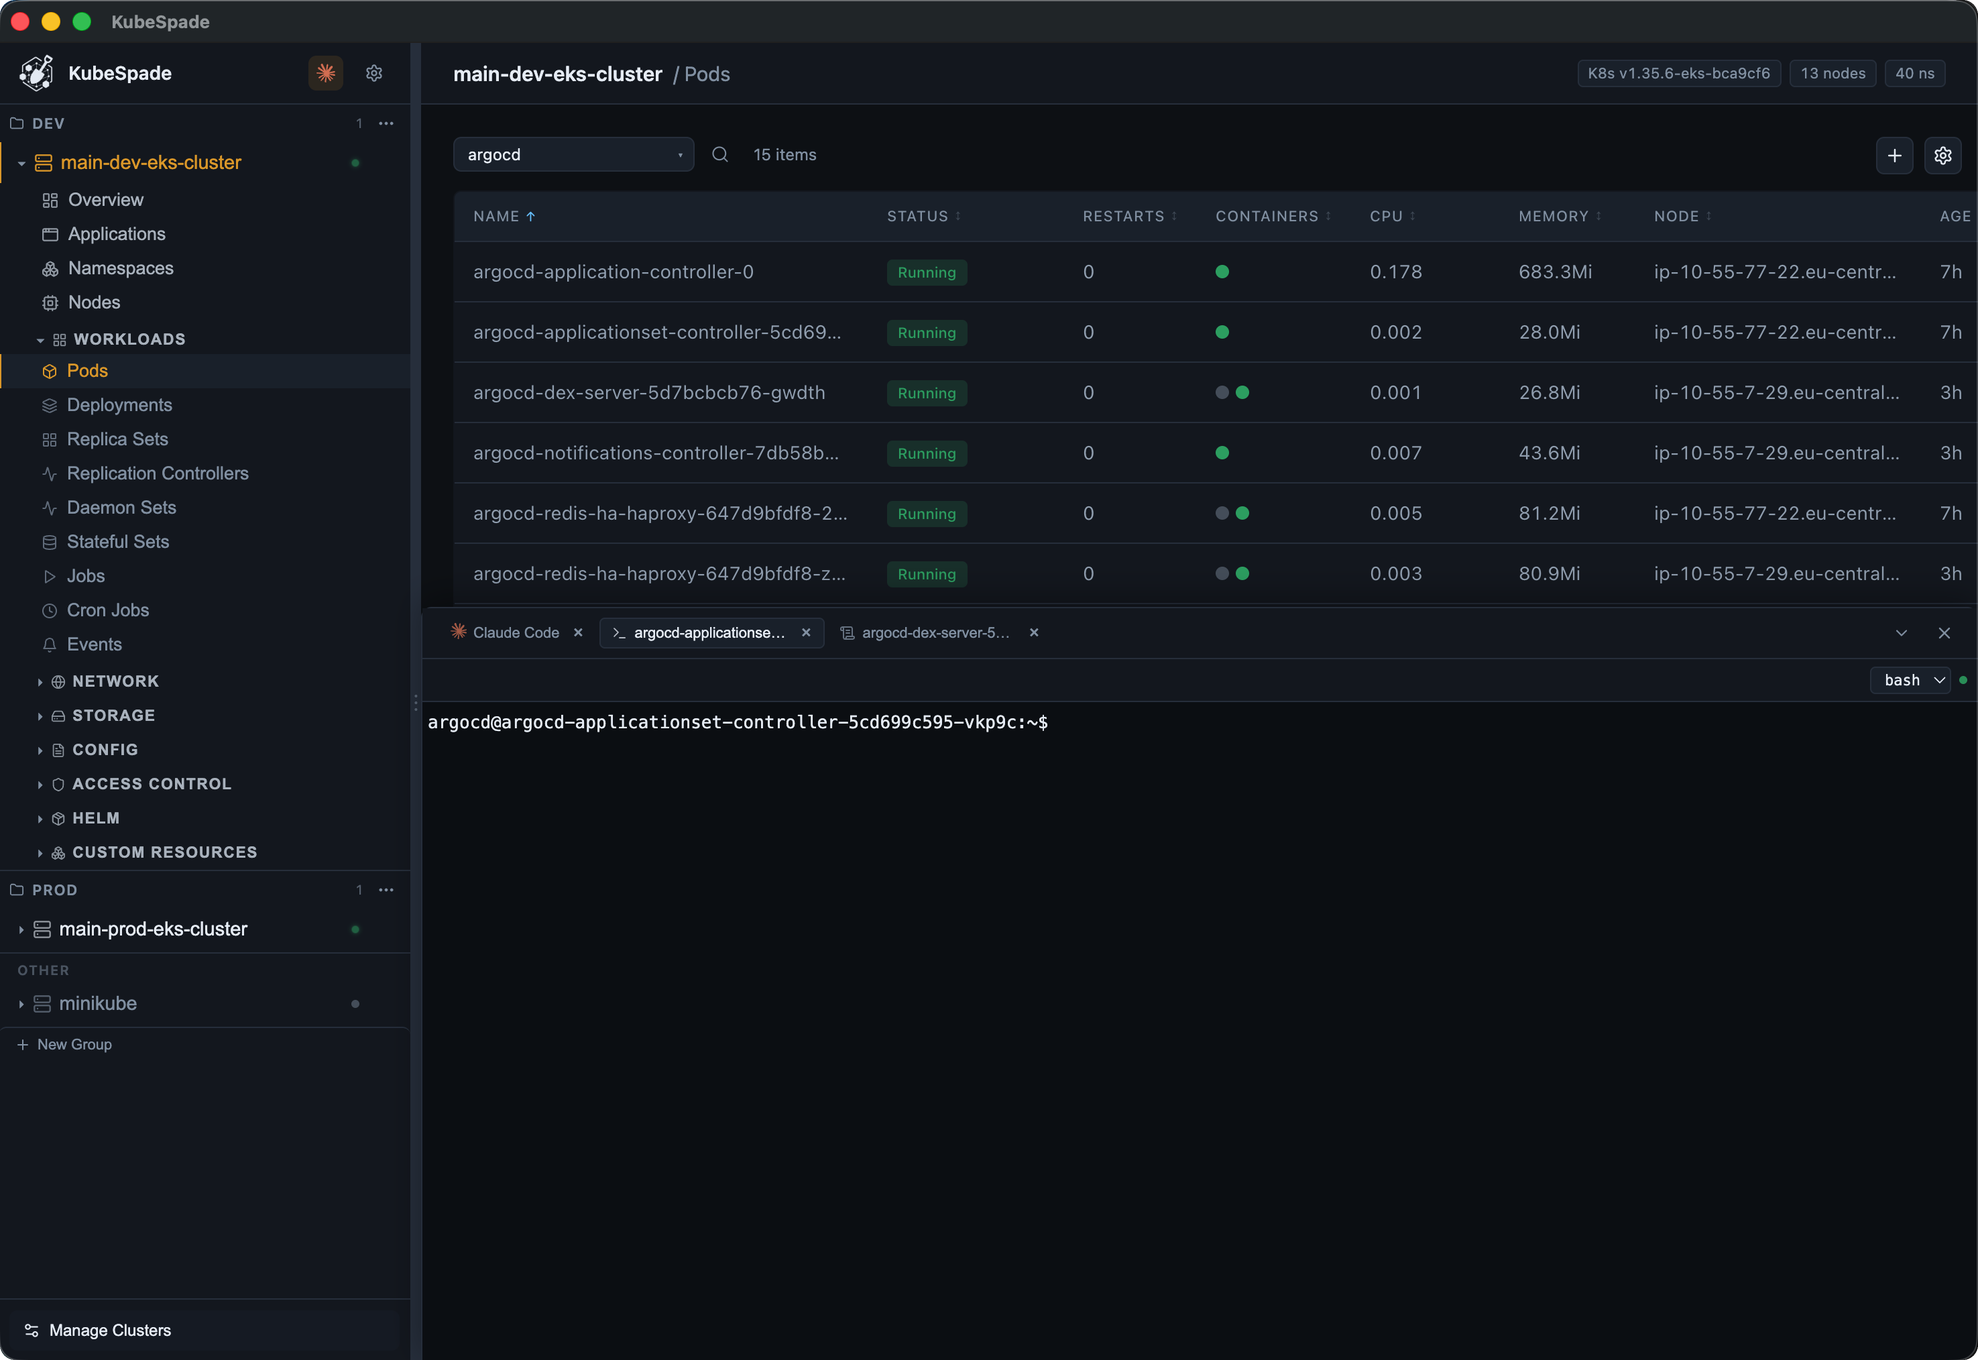The image size is (1978, 1360).
Task: Expand the main-prod-eks-cluster tree
Action: (21, 929)
